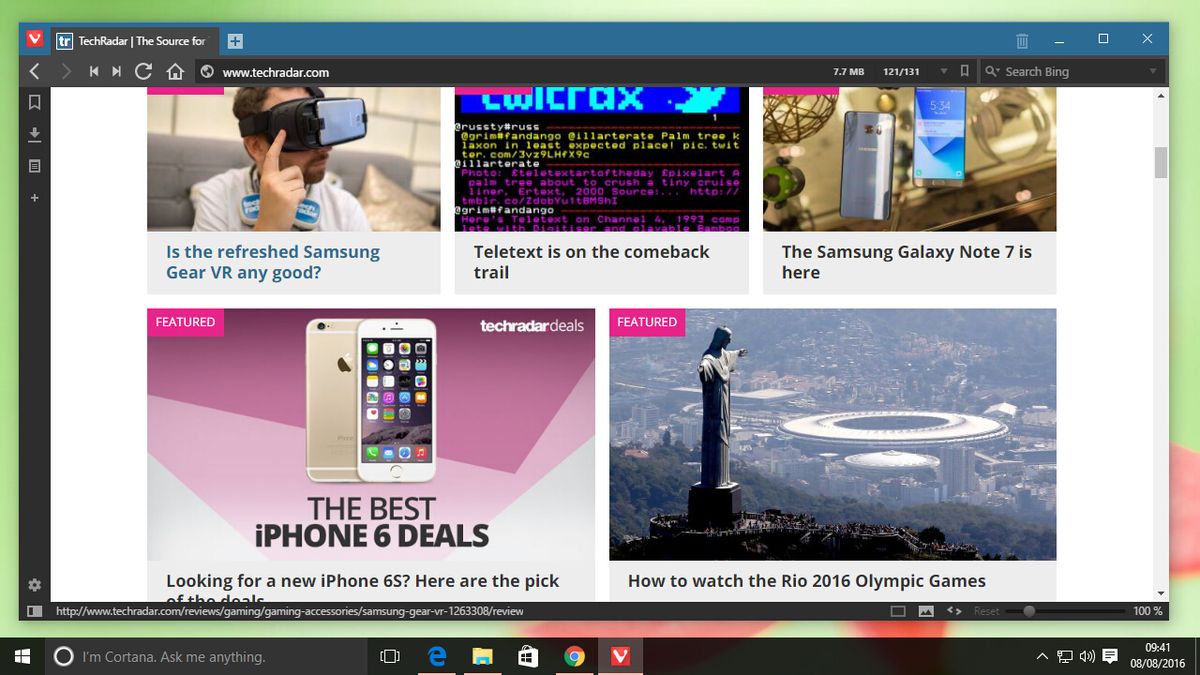The image size is (1200, 675).
Task: Open search engine selector magnifier dropdown
Action: [x=992, y=72]
